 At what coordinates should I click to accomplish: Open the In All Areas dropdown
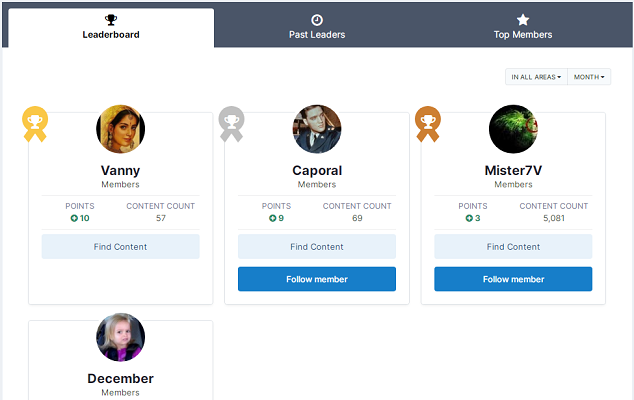536,77
